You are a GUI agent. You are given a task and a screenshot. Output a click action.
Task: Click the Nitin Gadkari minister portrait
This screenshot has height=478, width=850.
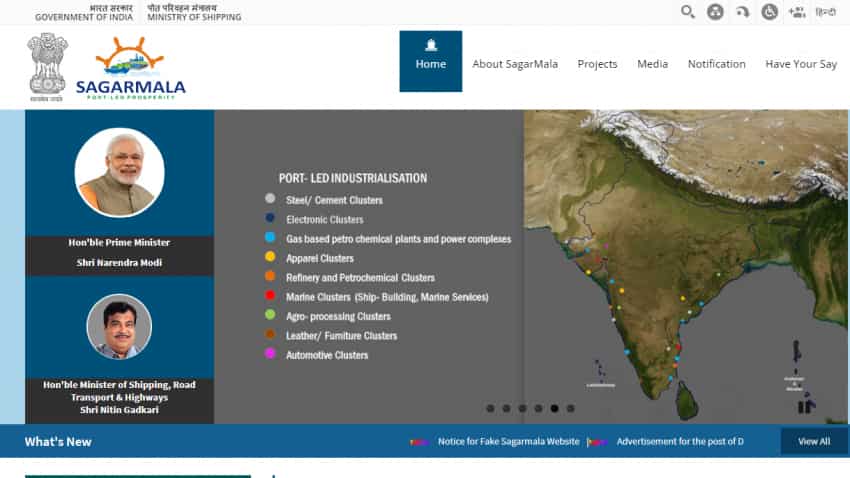(119, 327)
